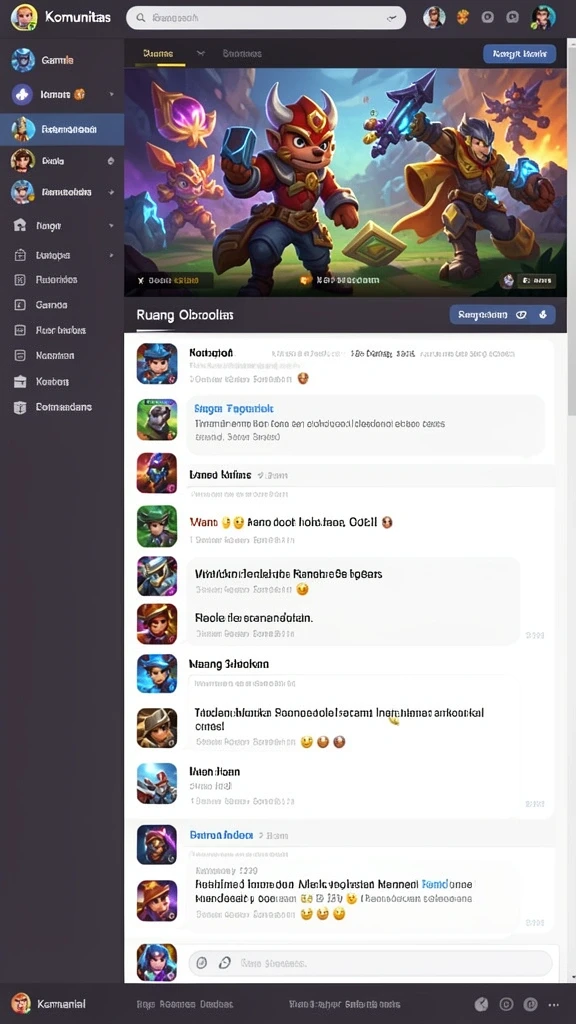Click the small icon to the right of the brown-haired avatar row

tap(110, 161)
